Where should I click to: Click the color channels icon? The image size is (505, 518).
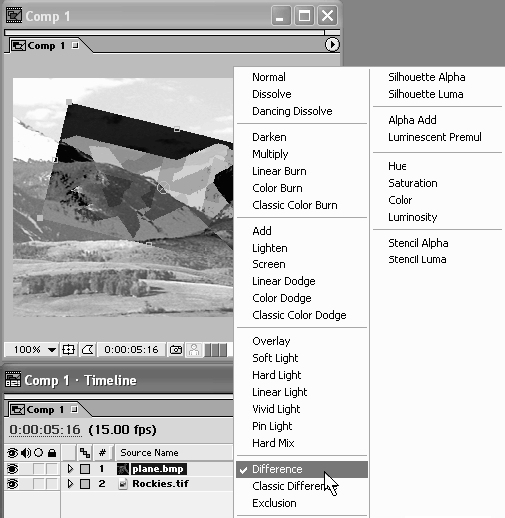[216, 350]
